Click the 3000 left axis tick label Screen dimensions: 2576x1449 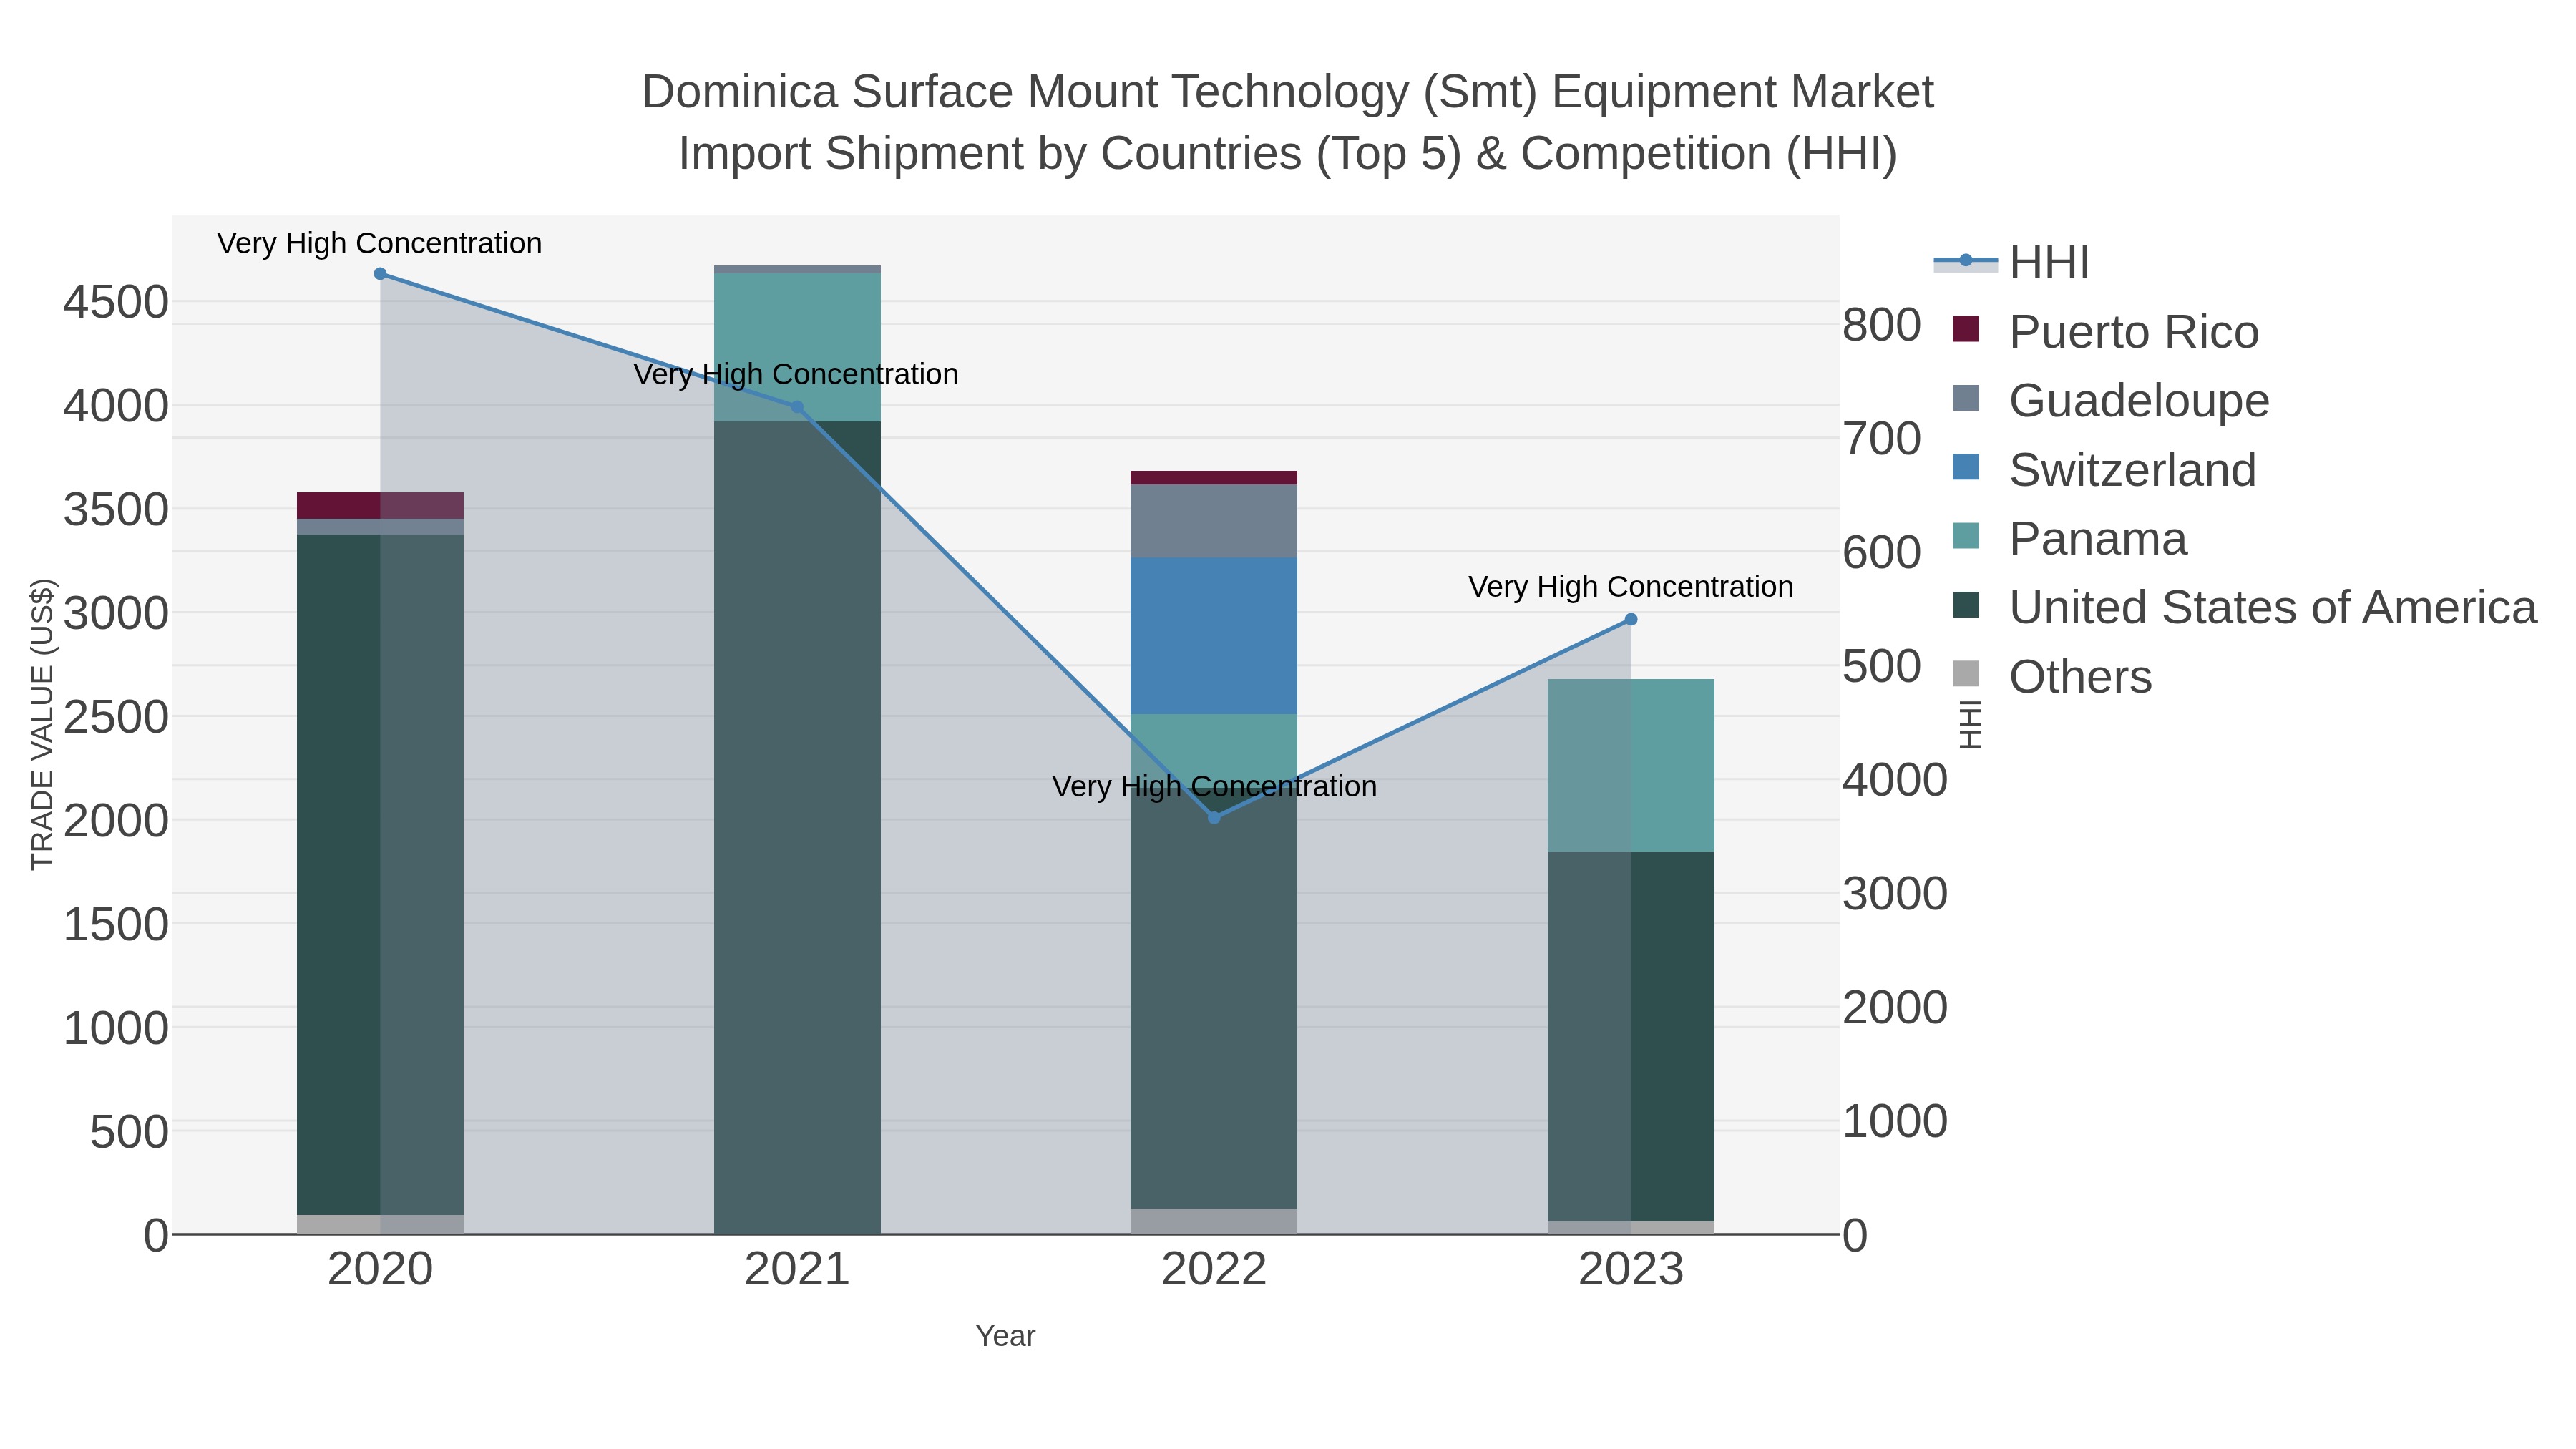click(116, 613)
